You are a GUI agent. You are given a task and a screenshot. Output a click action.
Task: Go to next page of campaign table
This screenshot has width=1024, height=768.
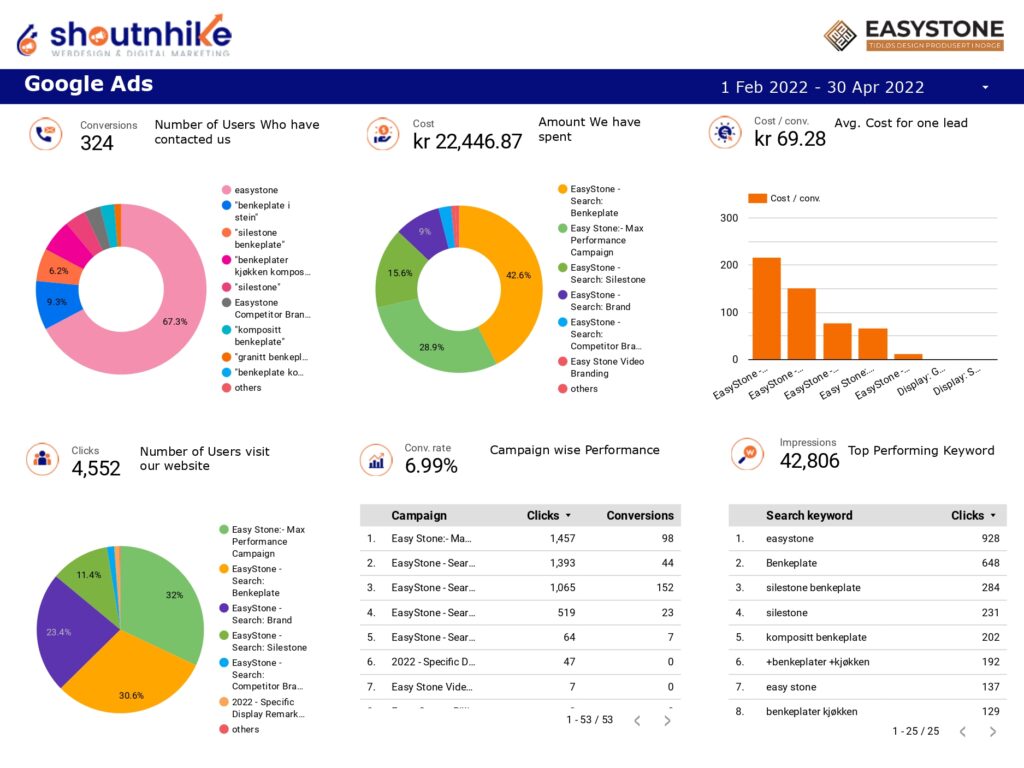tap(667, 720)
